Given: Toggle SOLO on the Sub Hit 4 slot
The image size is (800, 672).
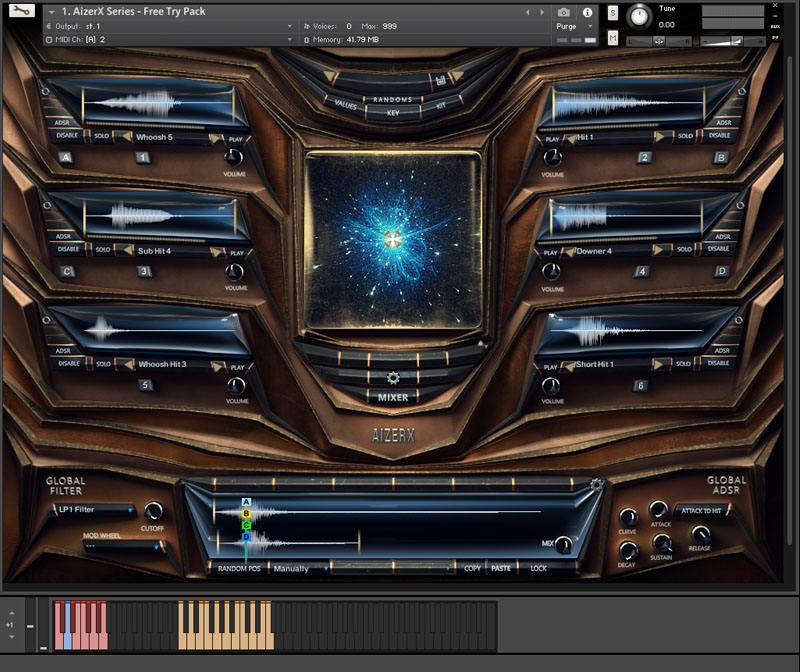Looking at the screenshot, I should click(102, 249).
